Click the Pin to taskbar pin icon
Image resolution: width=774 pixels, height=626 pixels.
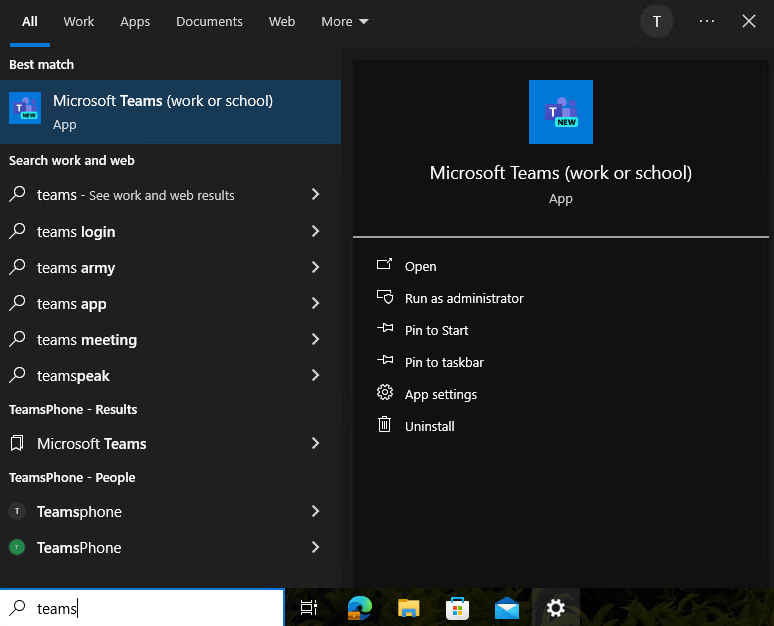point(385,360)
